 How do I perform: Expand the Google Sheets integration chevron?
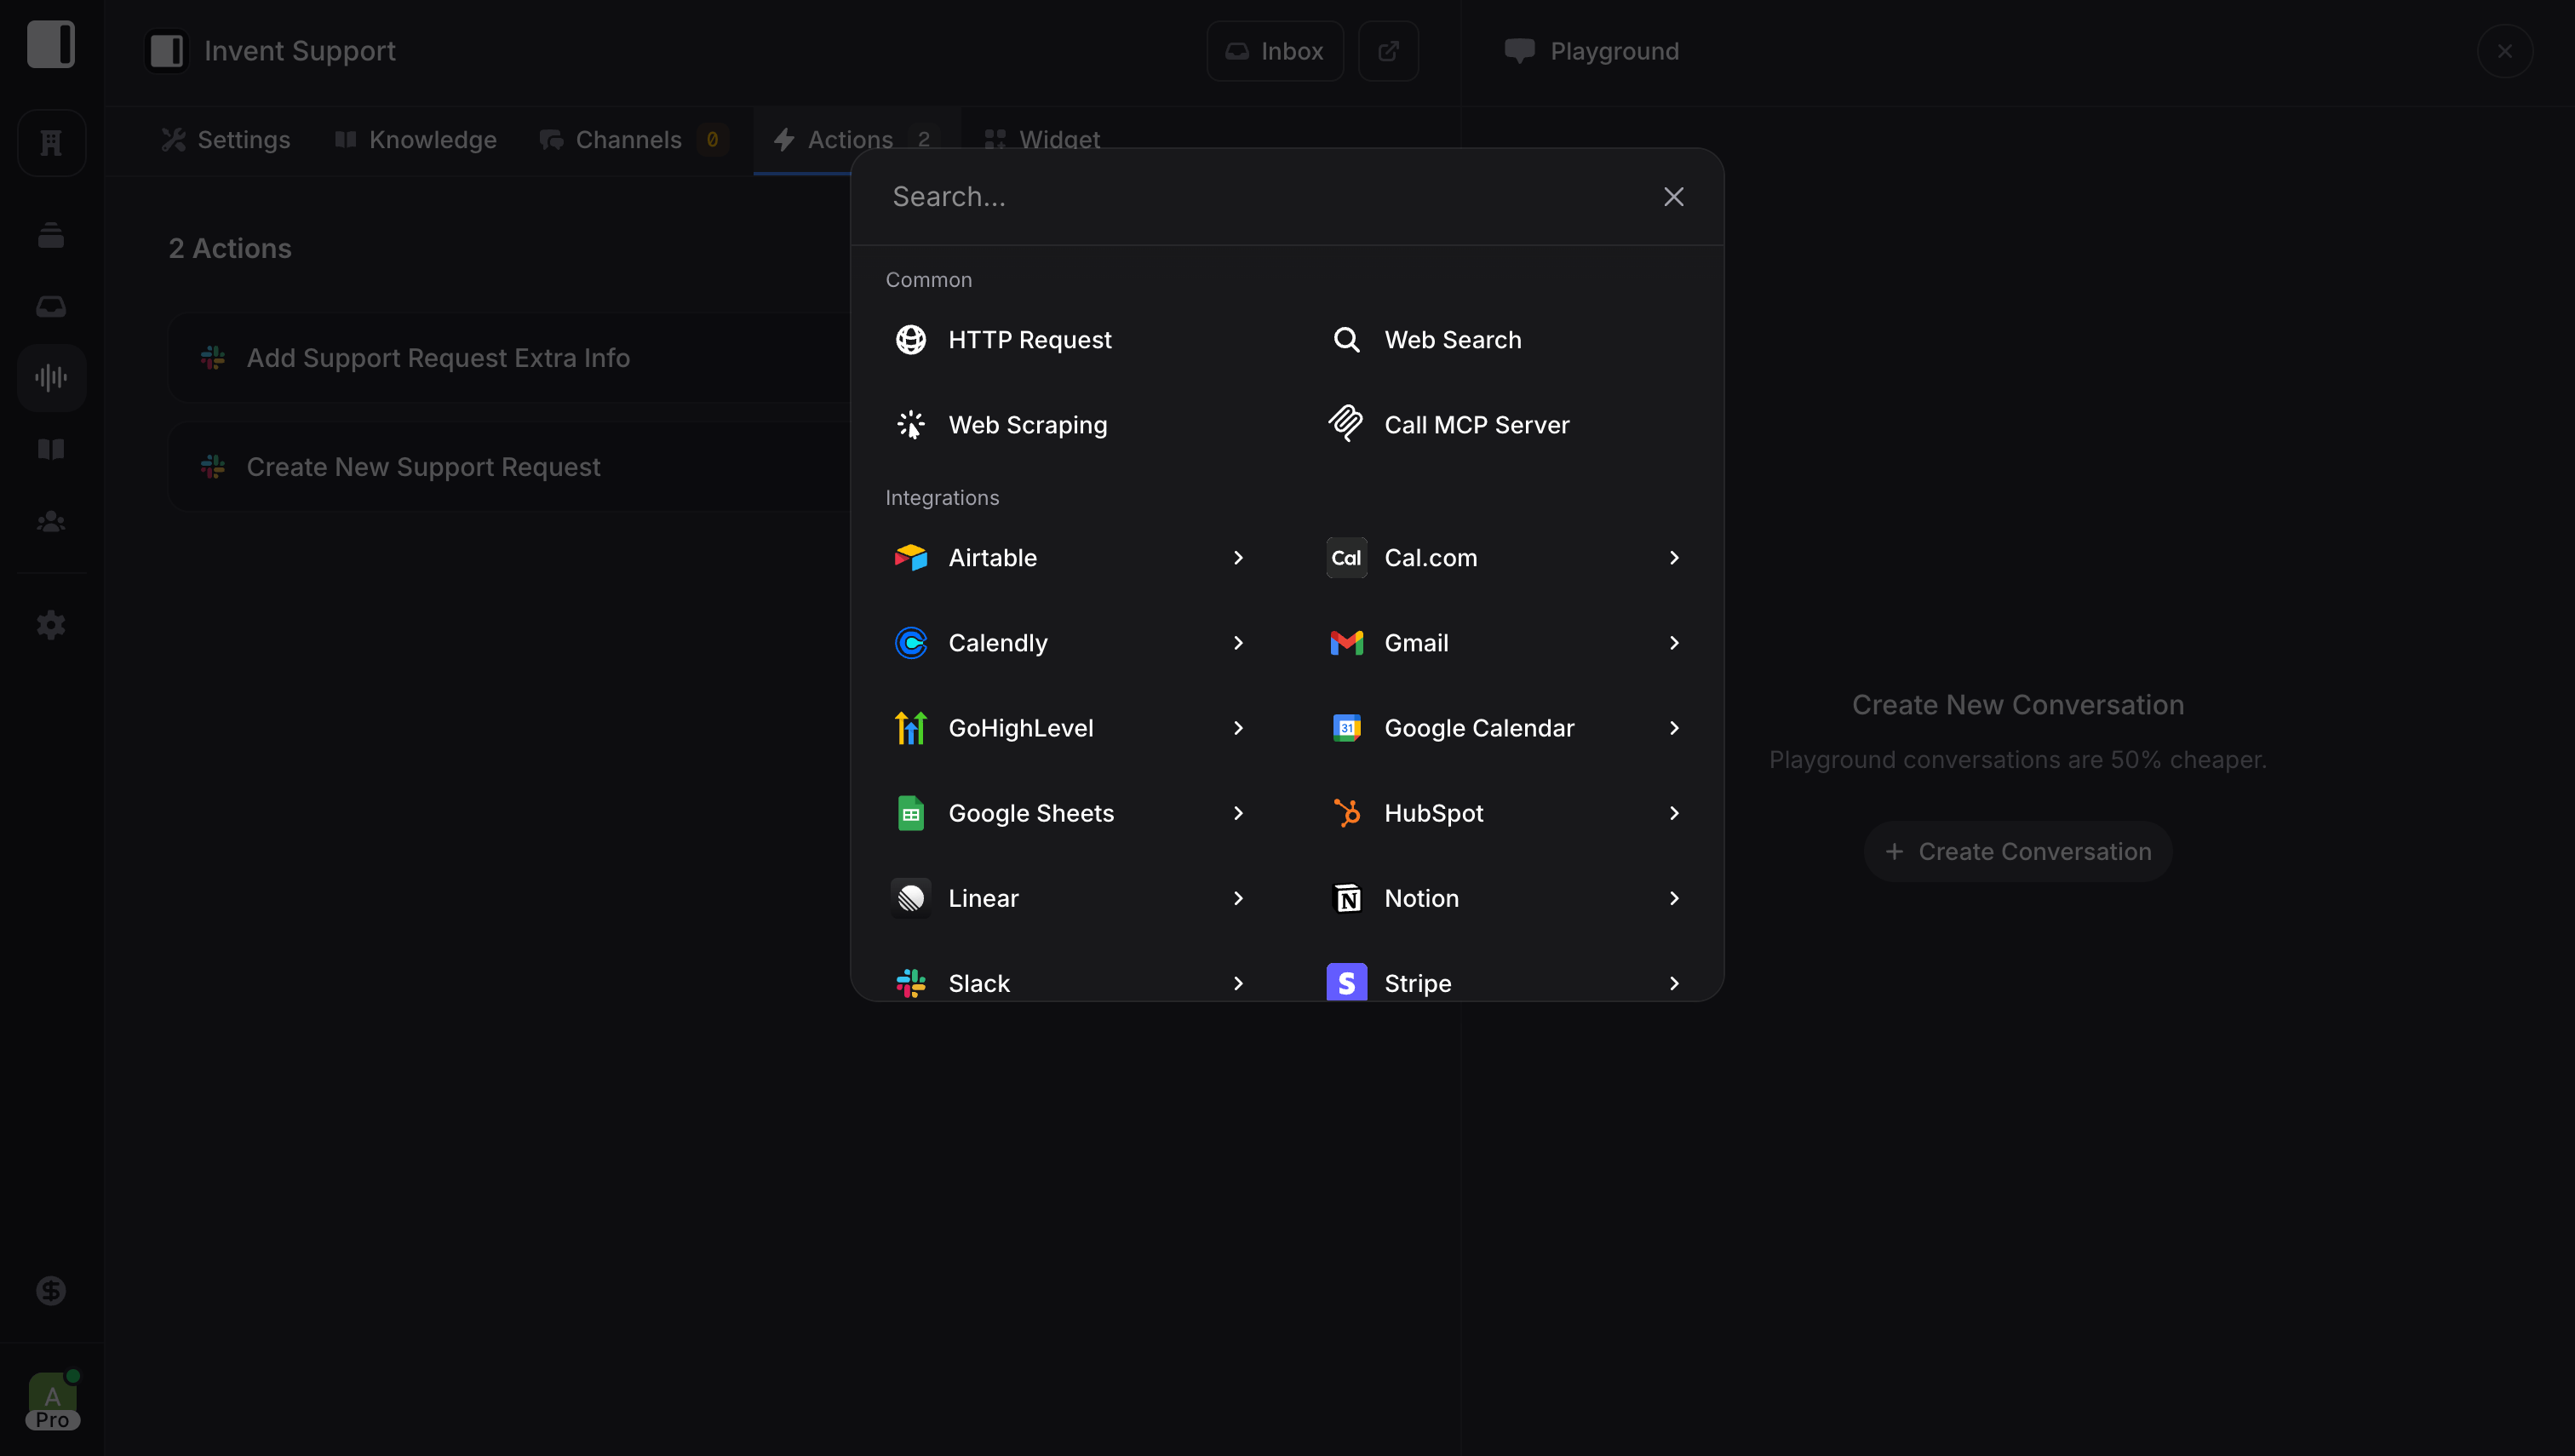tap(1238, 813)
